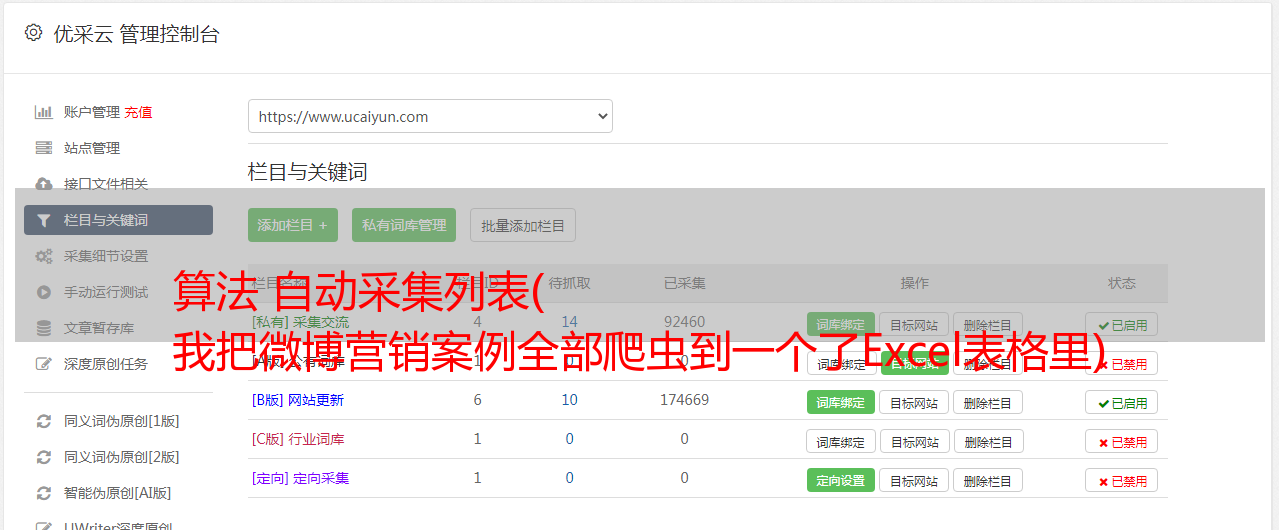Click the 定向设置 button
The height and width of the screenshot is (530, 1279).
pyautogui.click(x=841, y=481)
